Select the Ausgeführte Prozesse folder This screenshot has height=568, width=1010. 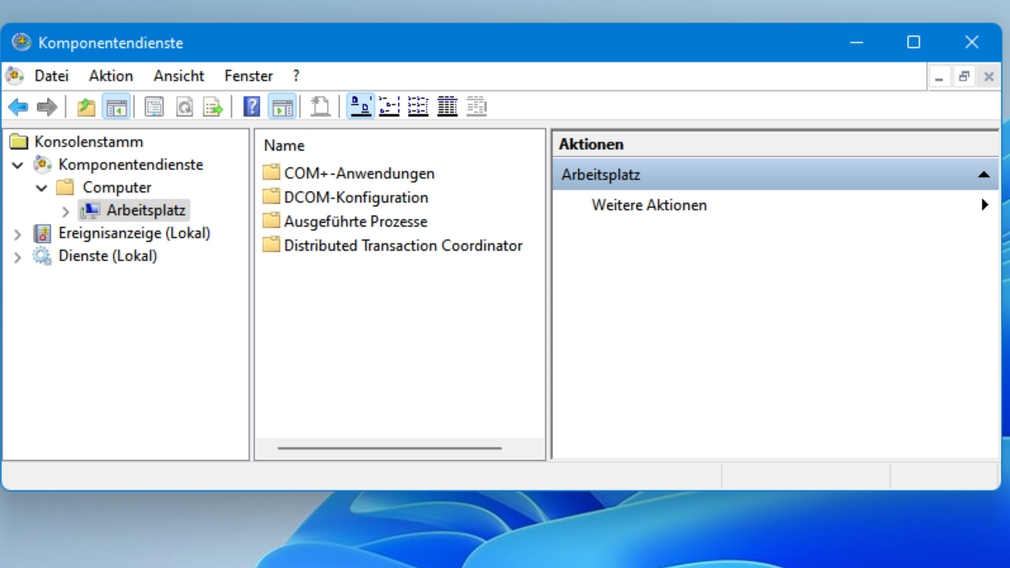pos(355,222)
